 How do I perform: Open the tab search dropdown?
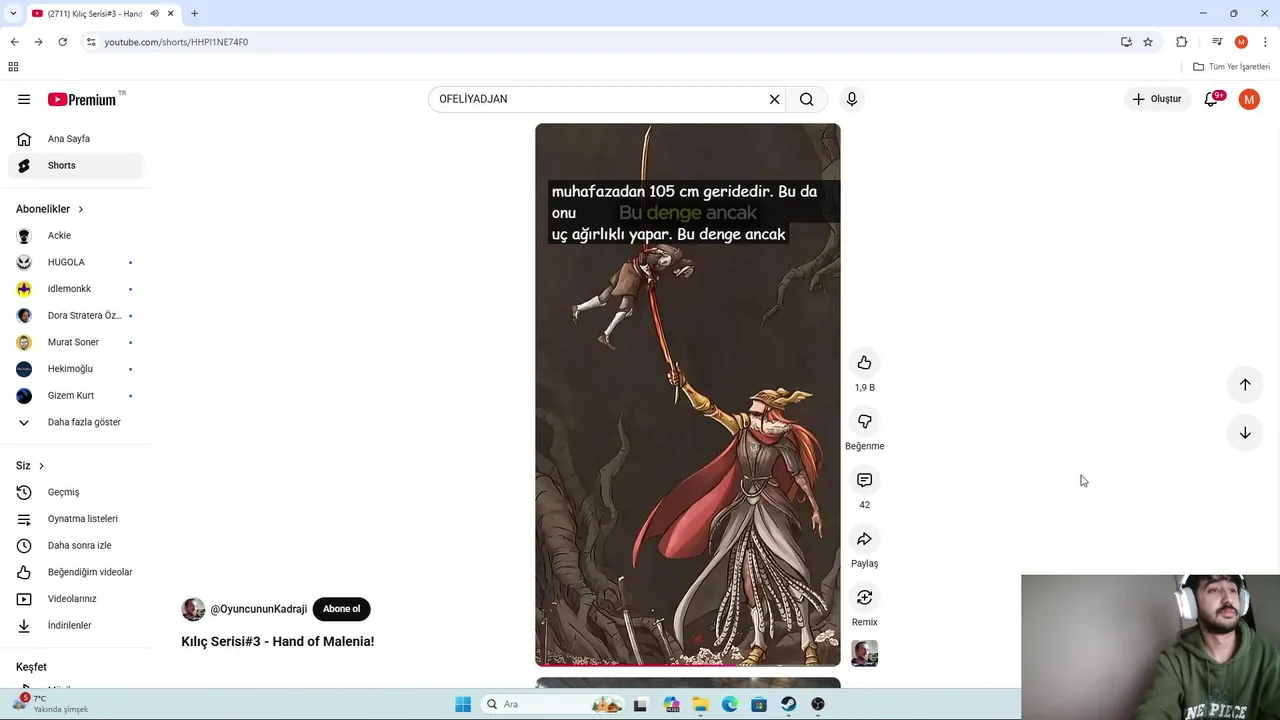coord(13,13)
